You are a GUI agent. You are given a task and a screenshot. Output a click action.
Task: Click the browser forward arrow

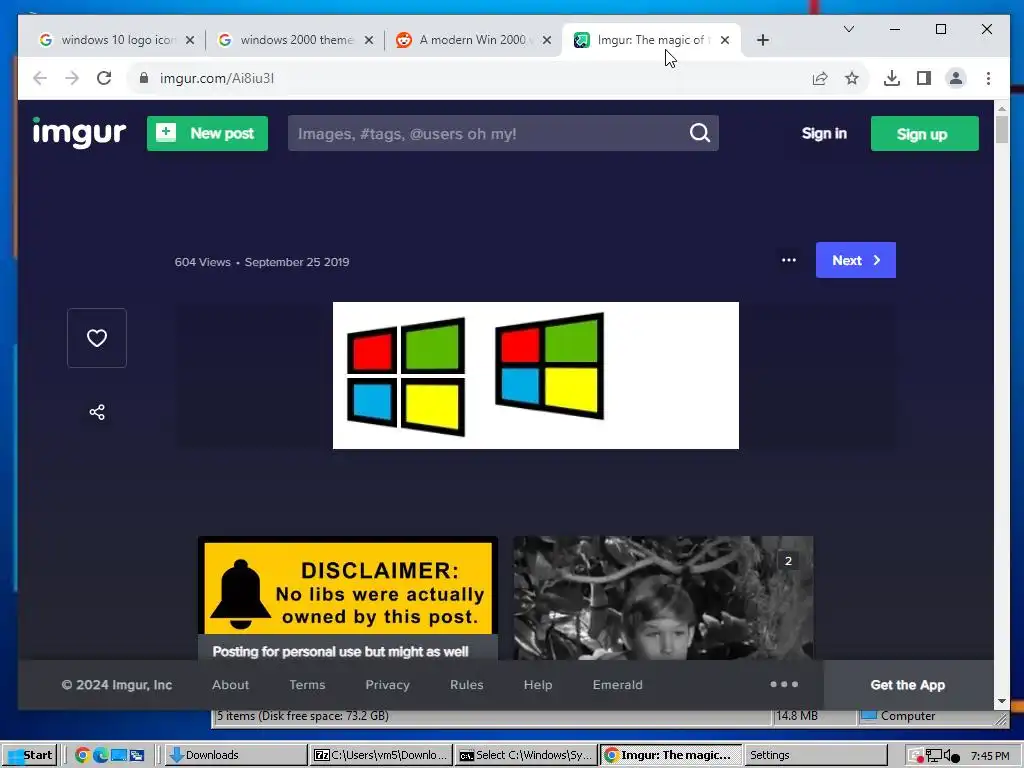coord(72,78)
